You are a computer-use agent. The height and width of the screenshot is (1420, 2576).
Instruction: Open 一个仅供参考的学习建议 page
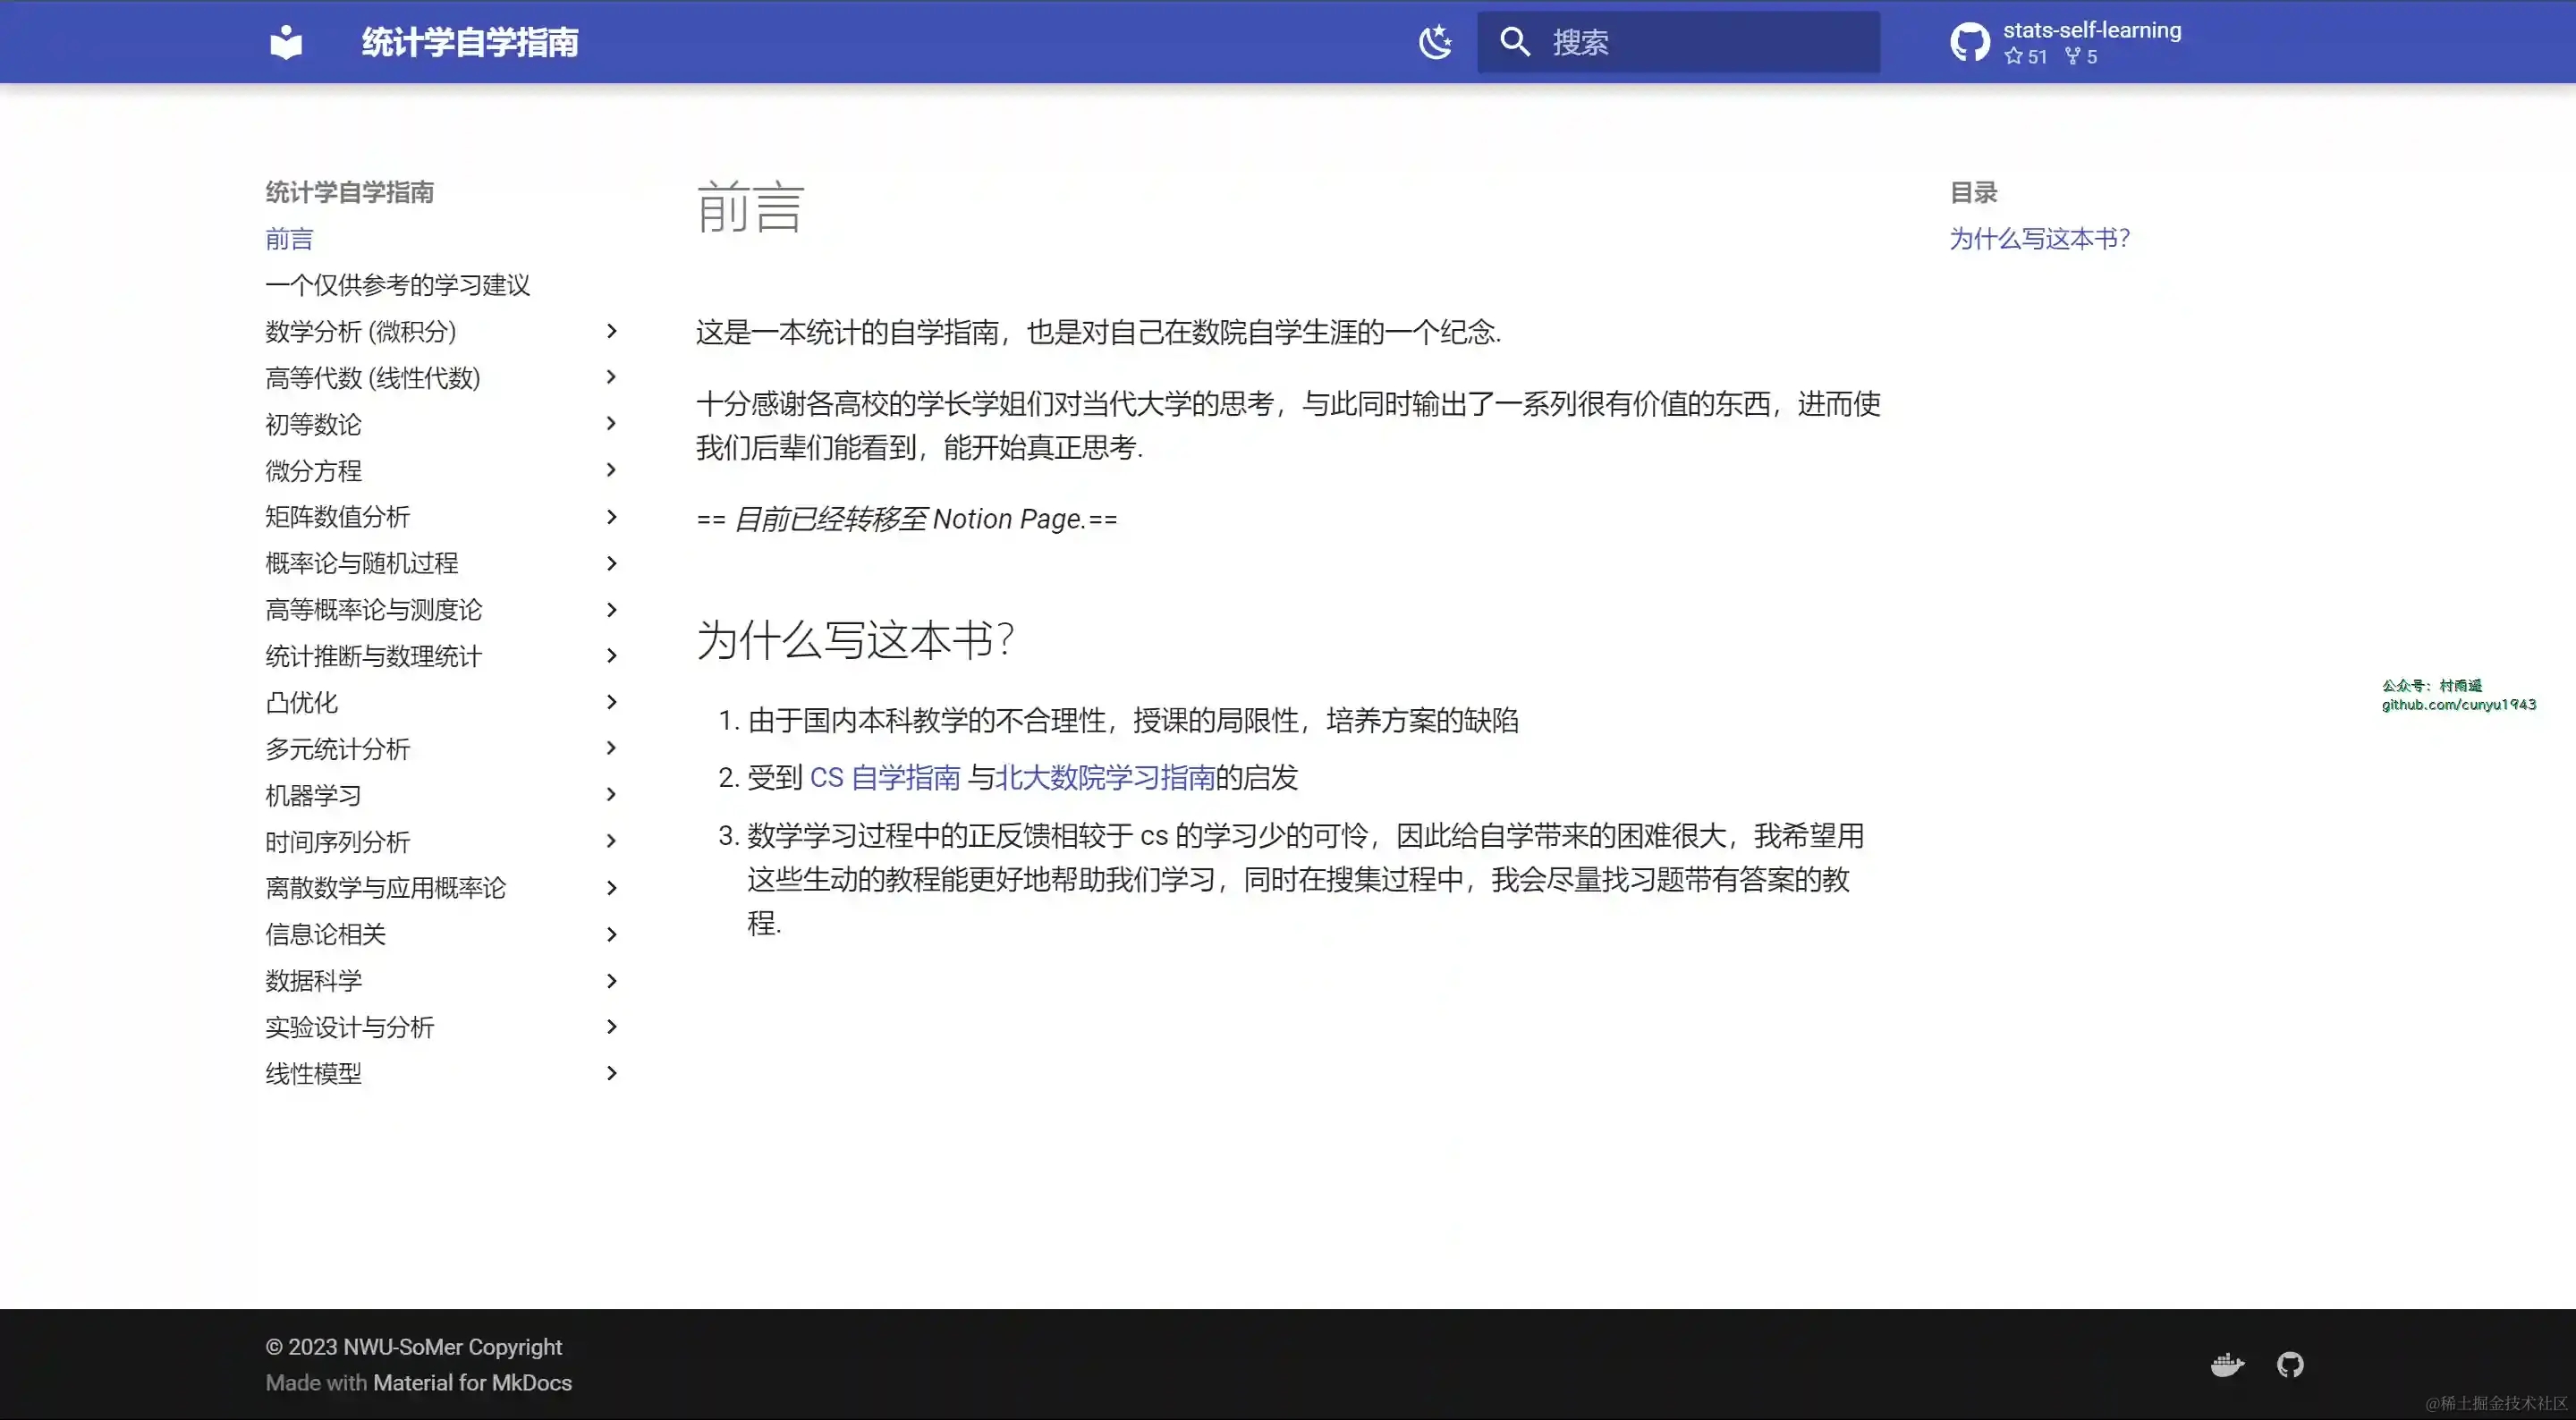(397, 285)
